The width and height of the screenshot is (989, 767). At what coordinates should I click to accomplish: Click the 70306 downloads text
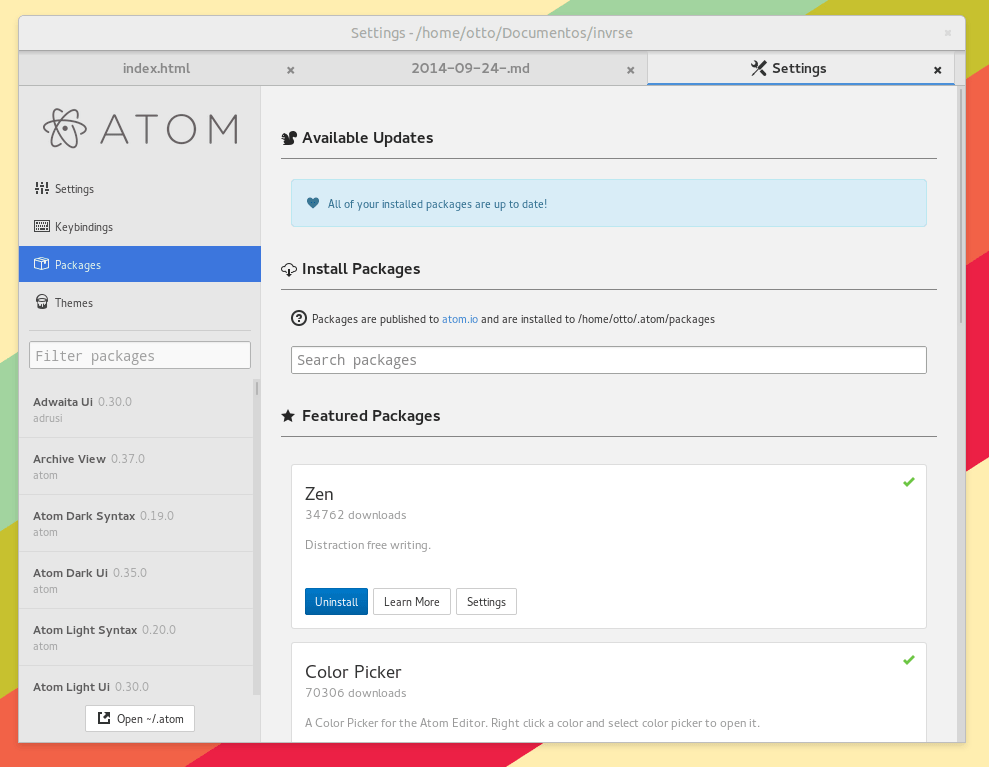[356, 693]
